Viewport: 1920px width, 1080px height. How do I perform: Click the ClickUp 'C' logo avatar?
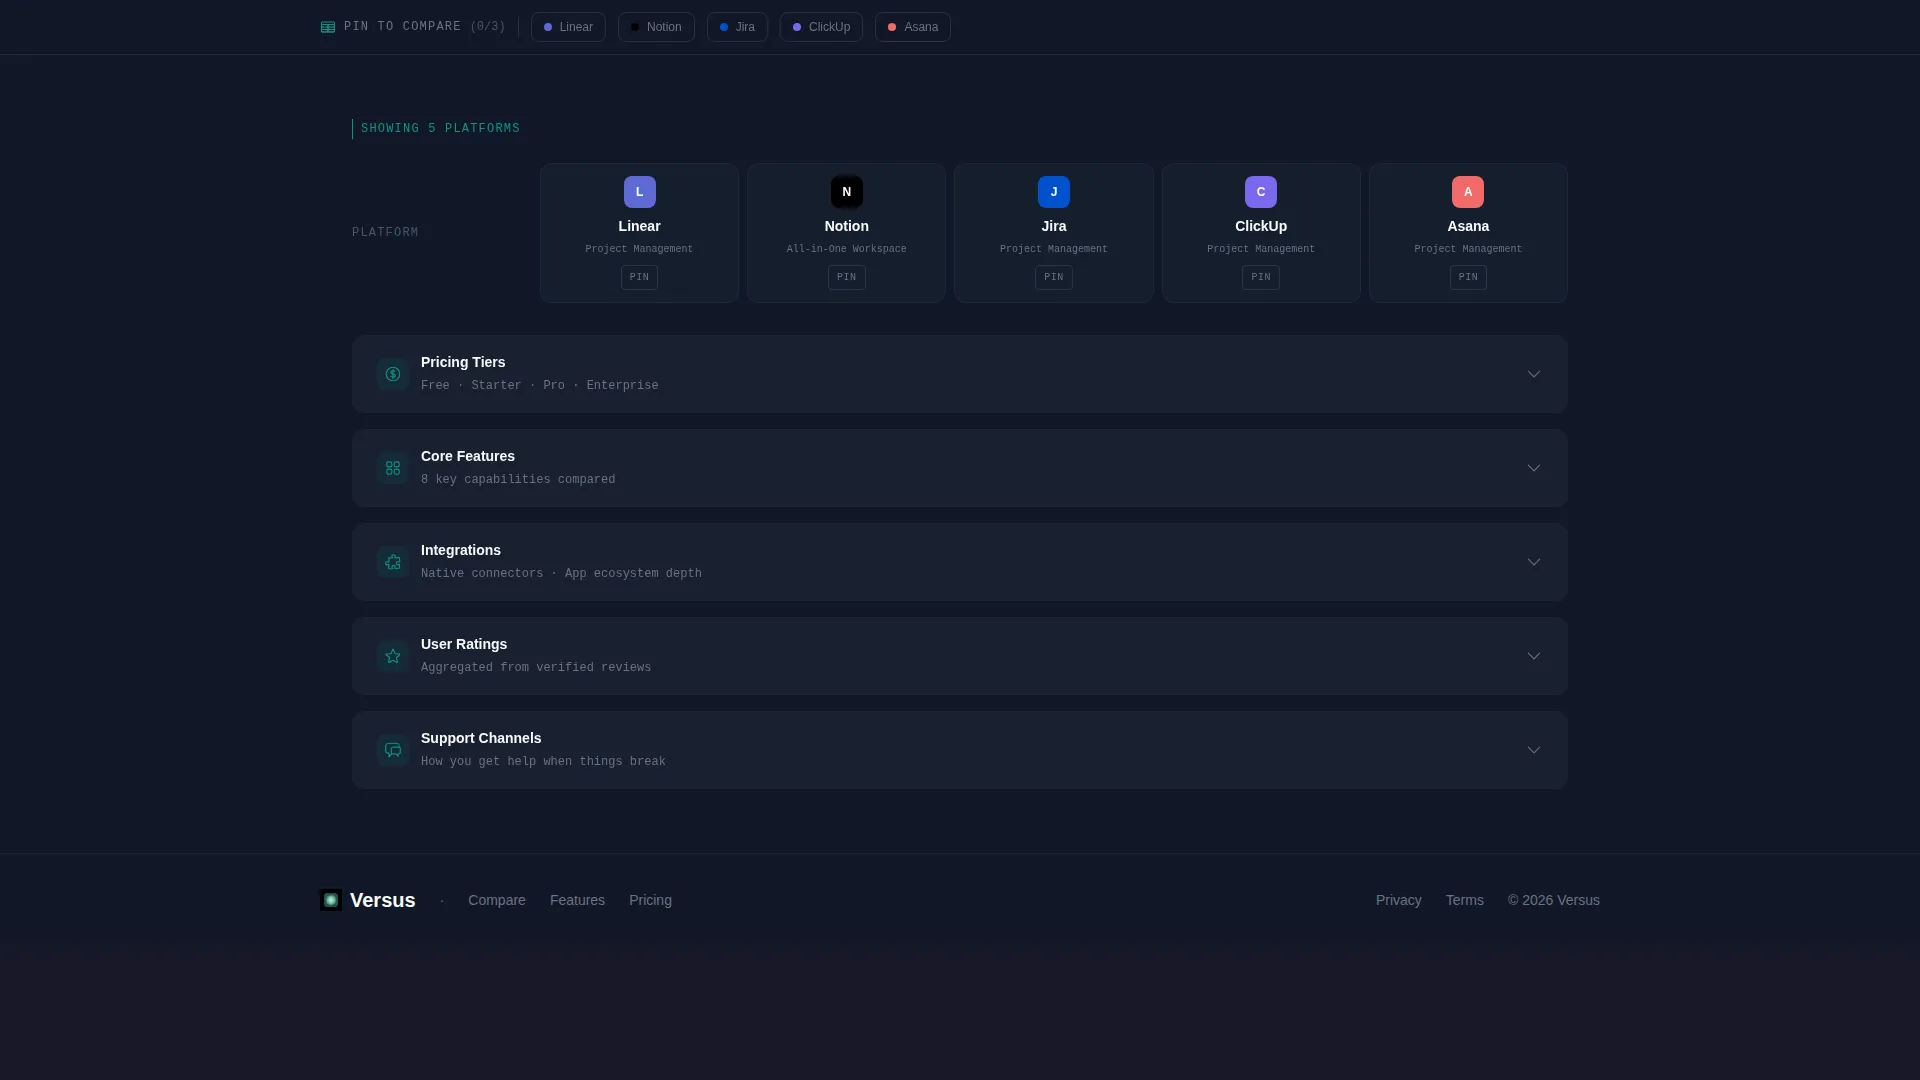(x=1261, y=192)
